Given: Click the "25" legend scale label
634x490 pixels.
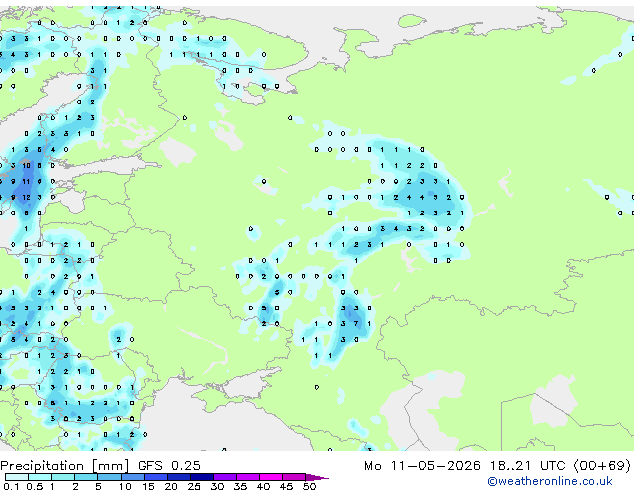Looking at the screenshot, I should point(194,486).
